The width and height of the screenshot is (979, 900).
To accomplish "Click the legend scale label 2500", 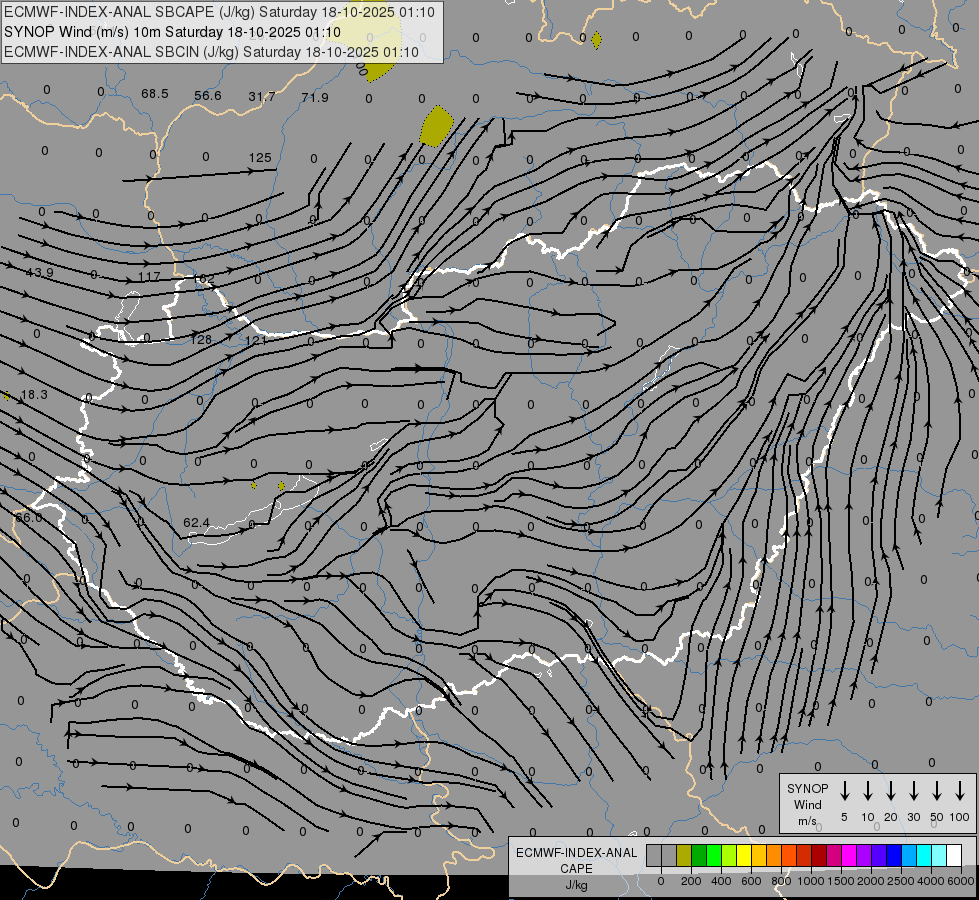I will click(901, 881).
